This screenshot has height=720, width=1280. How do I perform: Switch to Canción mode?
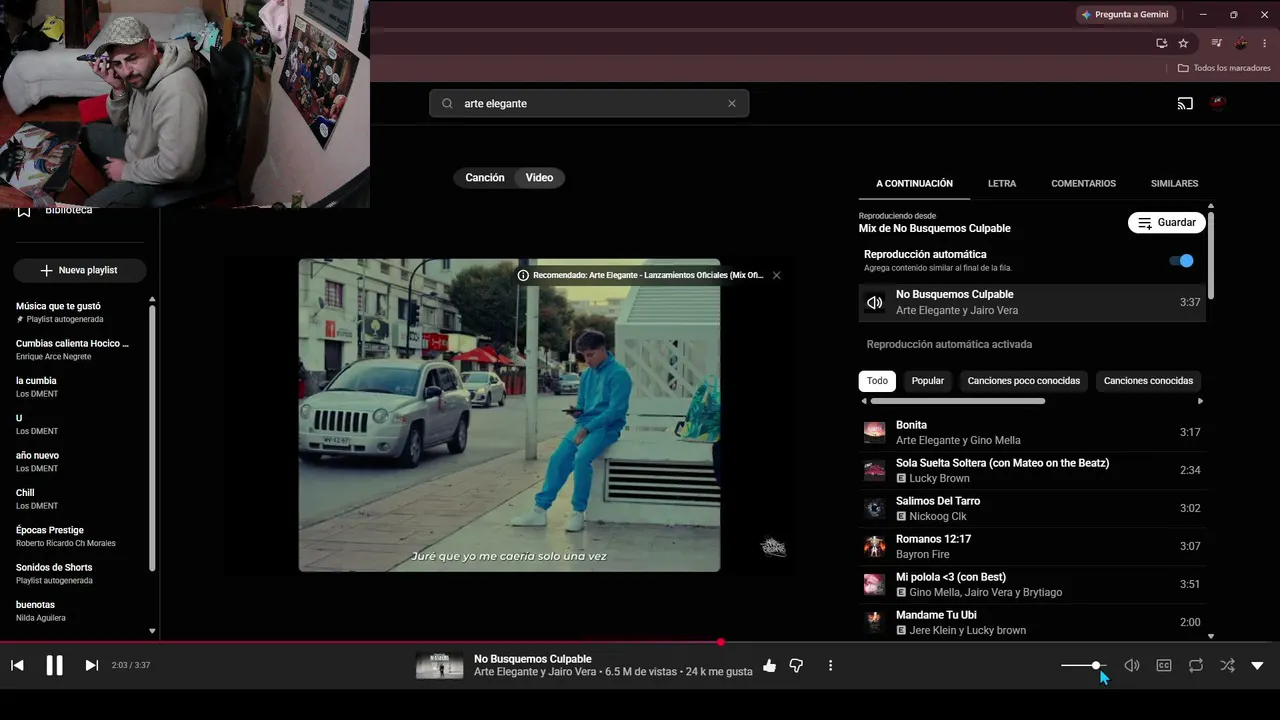485,177
